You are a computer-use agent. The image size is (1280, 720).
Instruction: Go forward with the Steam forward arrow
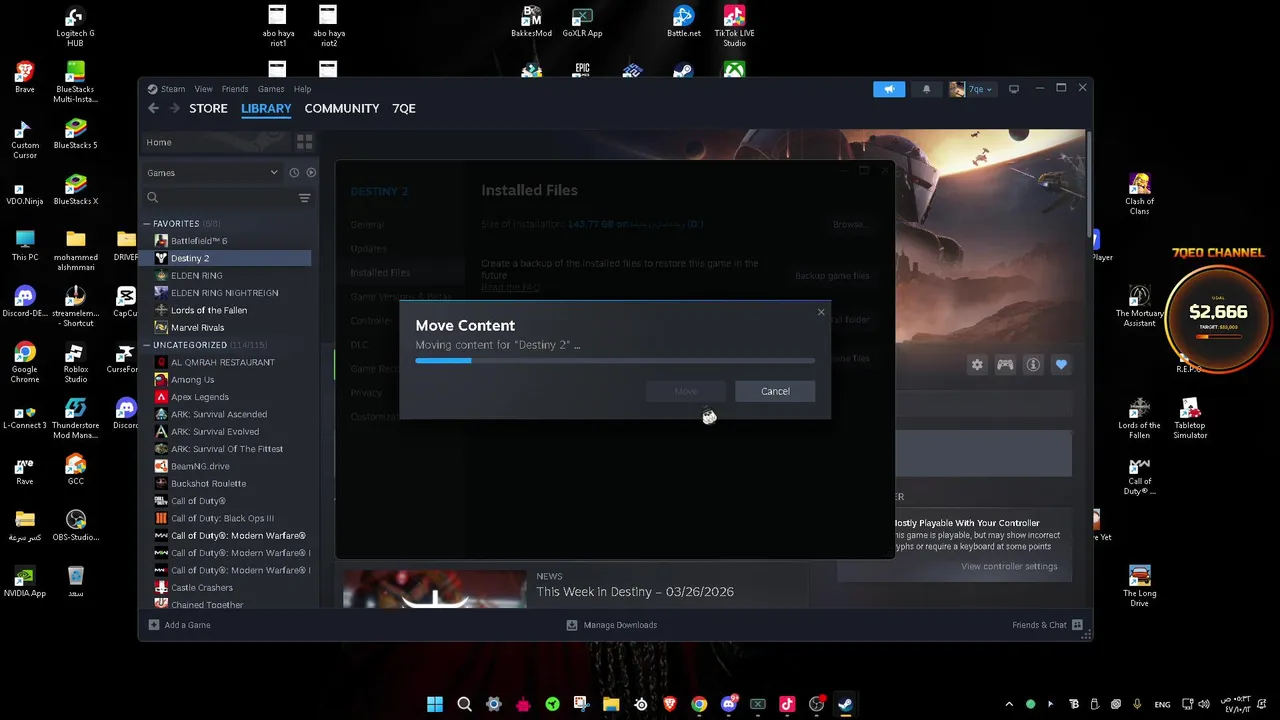[174, 108]
